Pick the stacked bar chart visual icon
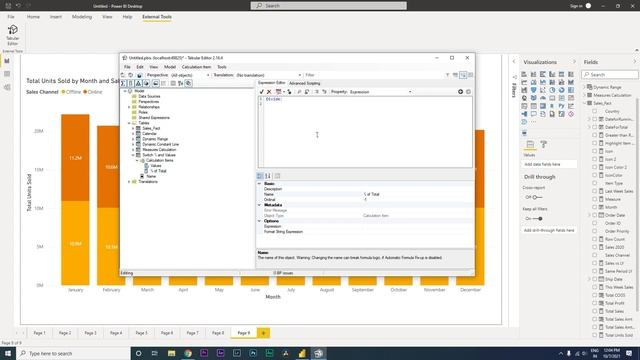640x360 pixels. click(524, 74)
